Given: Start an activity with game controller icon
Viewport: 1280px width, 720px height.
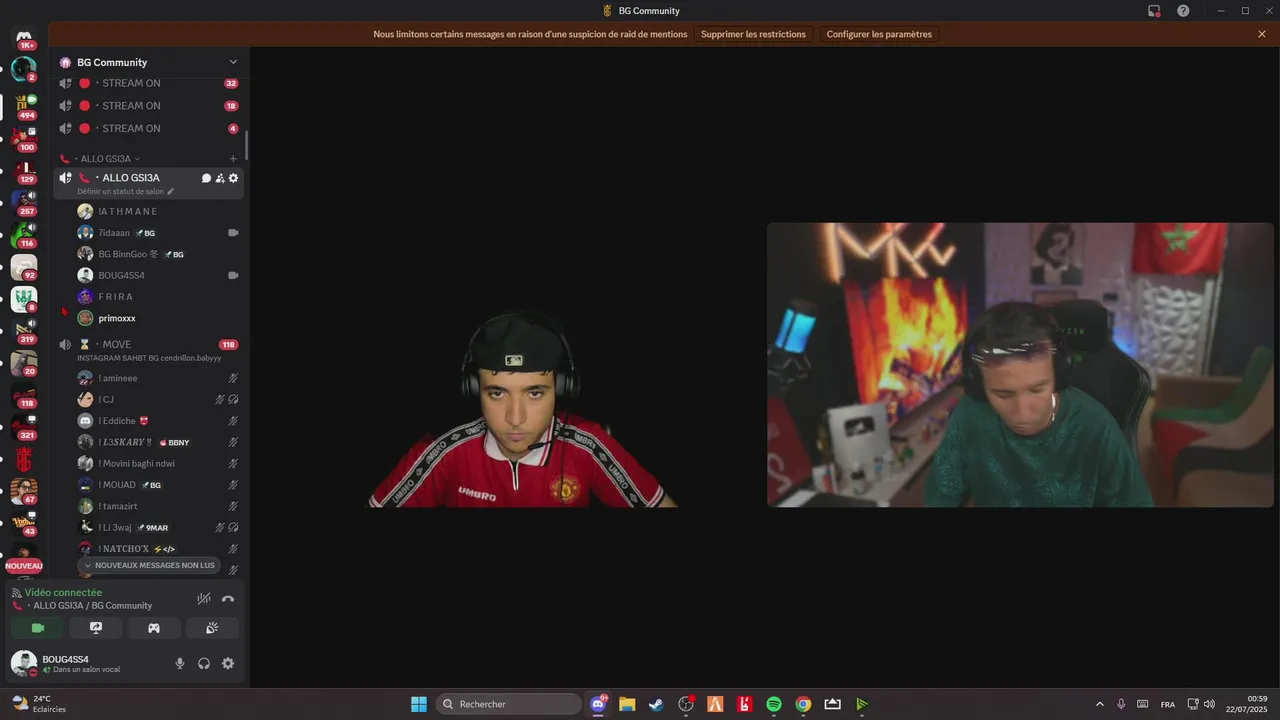Looking at the screenshot, I should click(154, 628).
